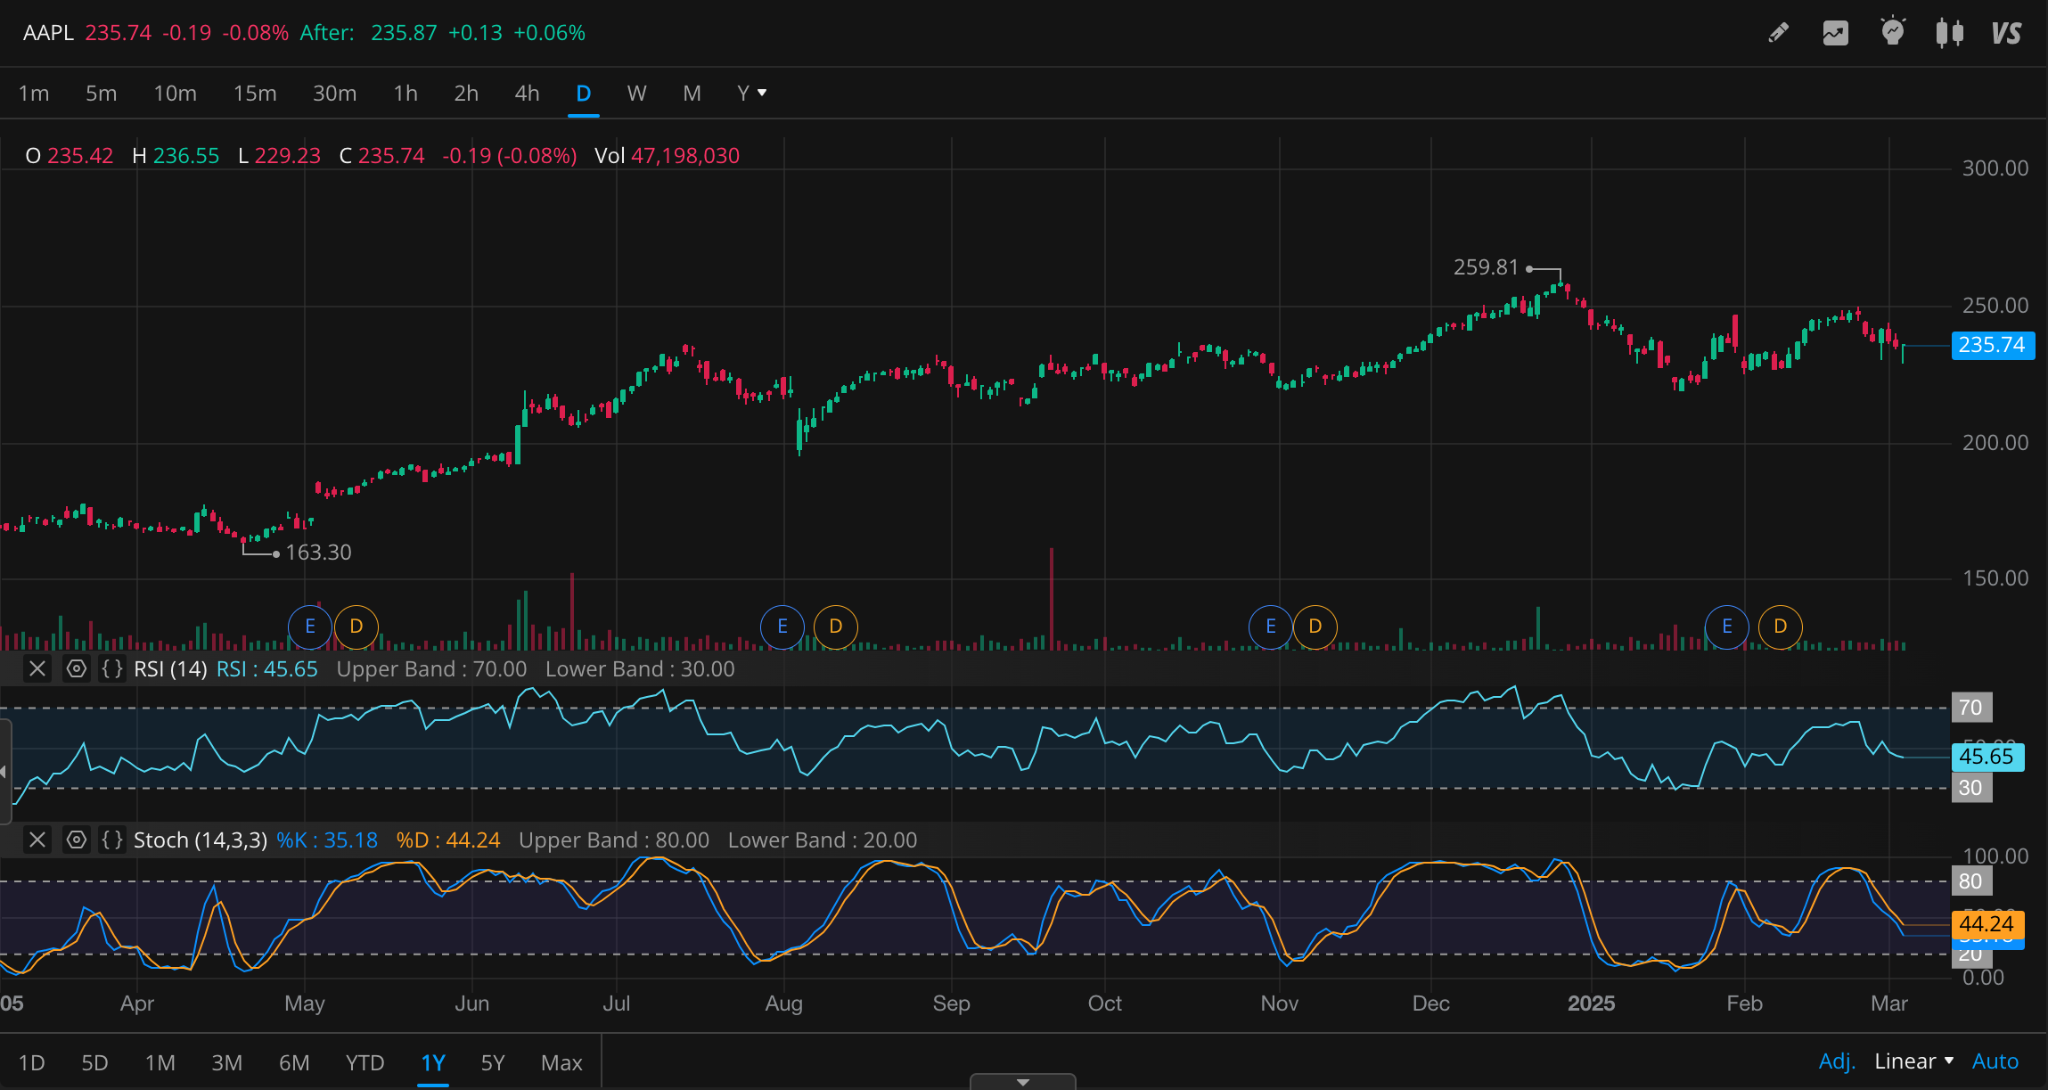The height and width of the screenshot is (1090, 2048).
Task: Open the indicators chart icon
Action: click(1835, 33)
